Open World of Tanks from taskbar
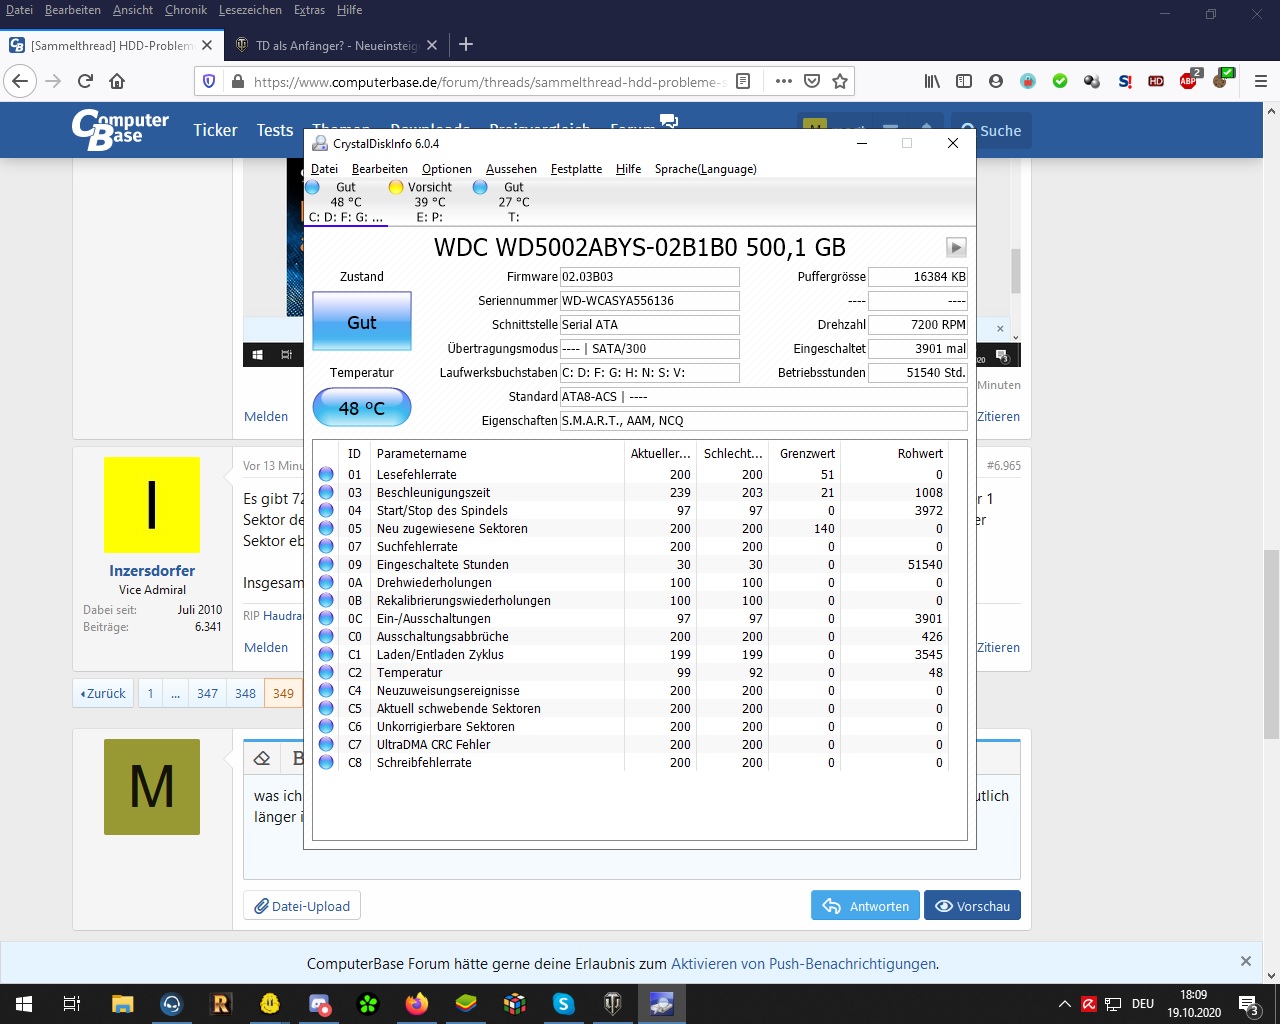 [613, 1003]
